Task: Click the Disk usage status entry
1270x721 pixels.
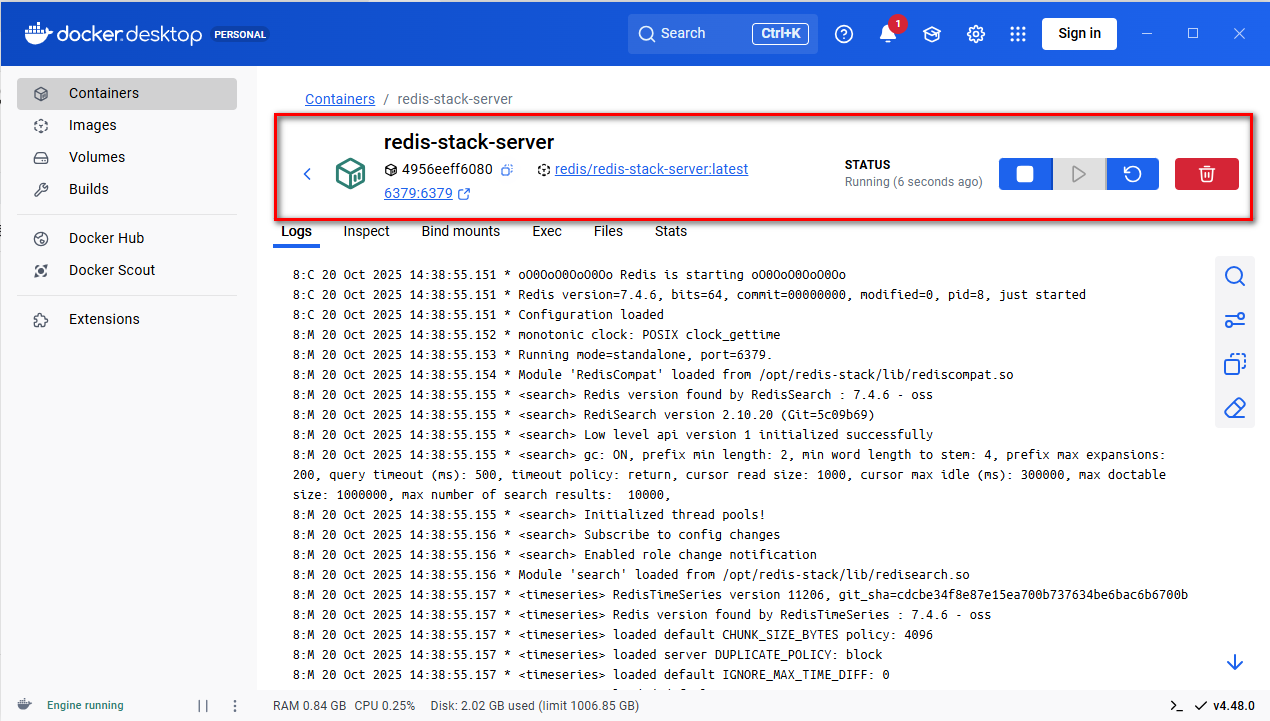Action: click(534, 705)
